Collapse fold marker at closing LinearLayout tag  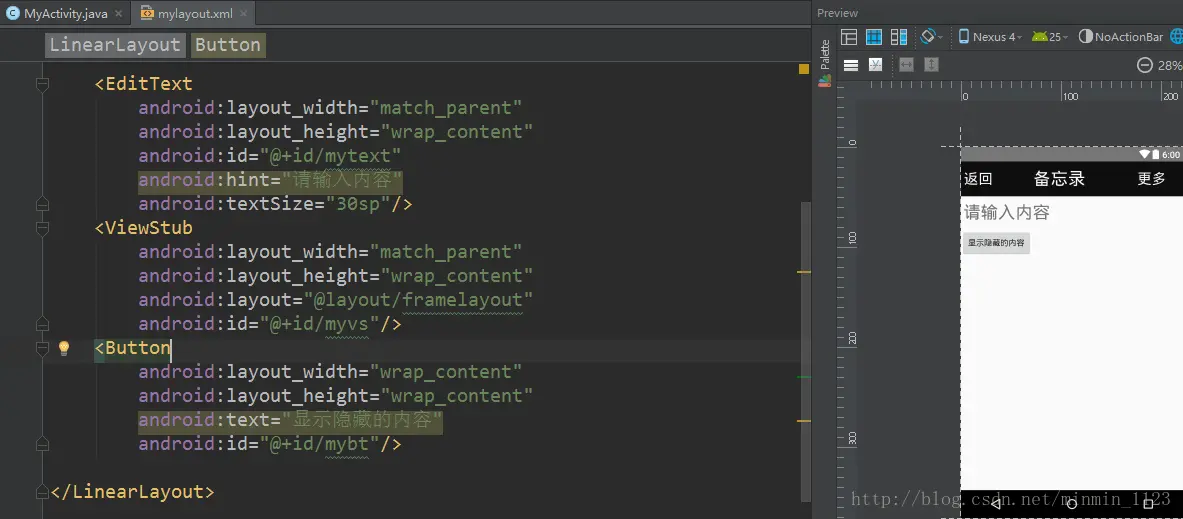(x=42, y=492)
